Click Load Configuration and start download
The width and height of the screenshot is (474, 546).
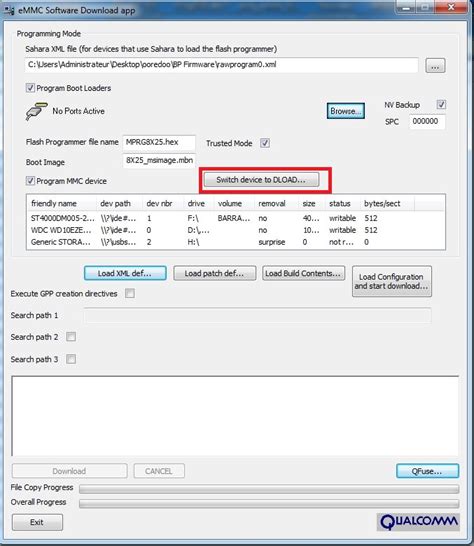coord(392,281)
